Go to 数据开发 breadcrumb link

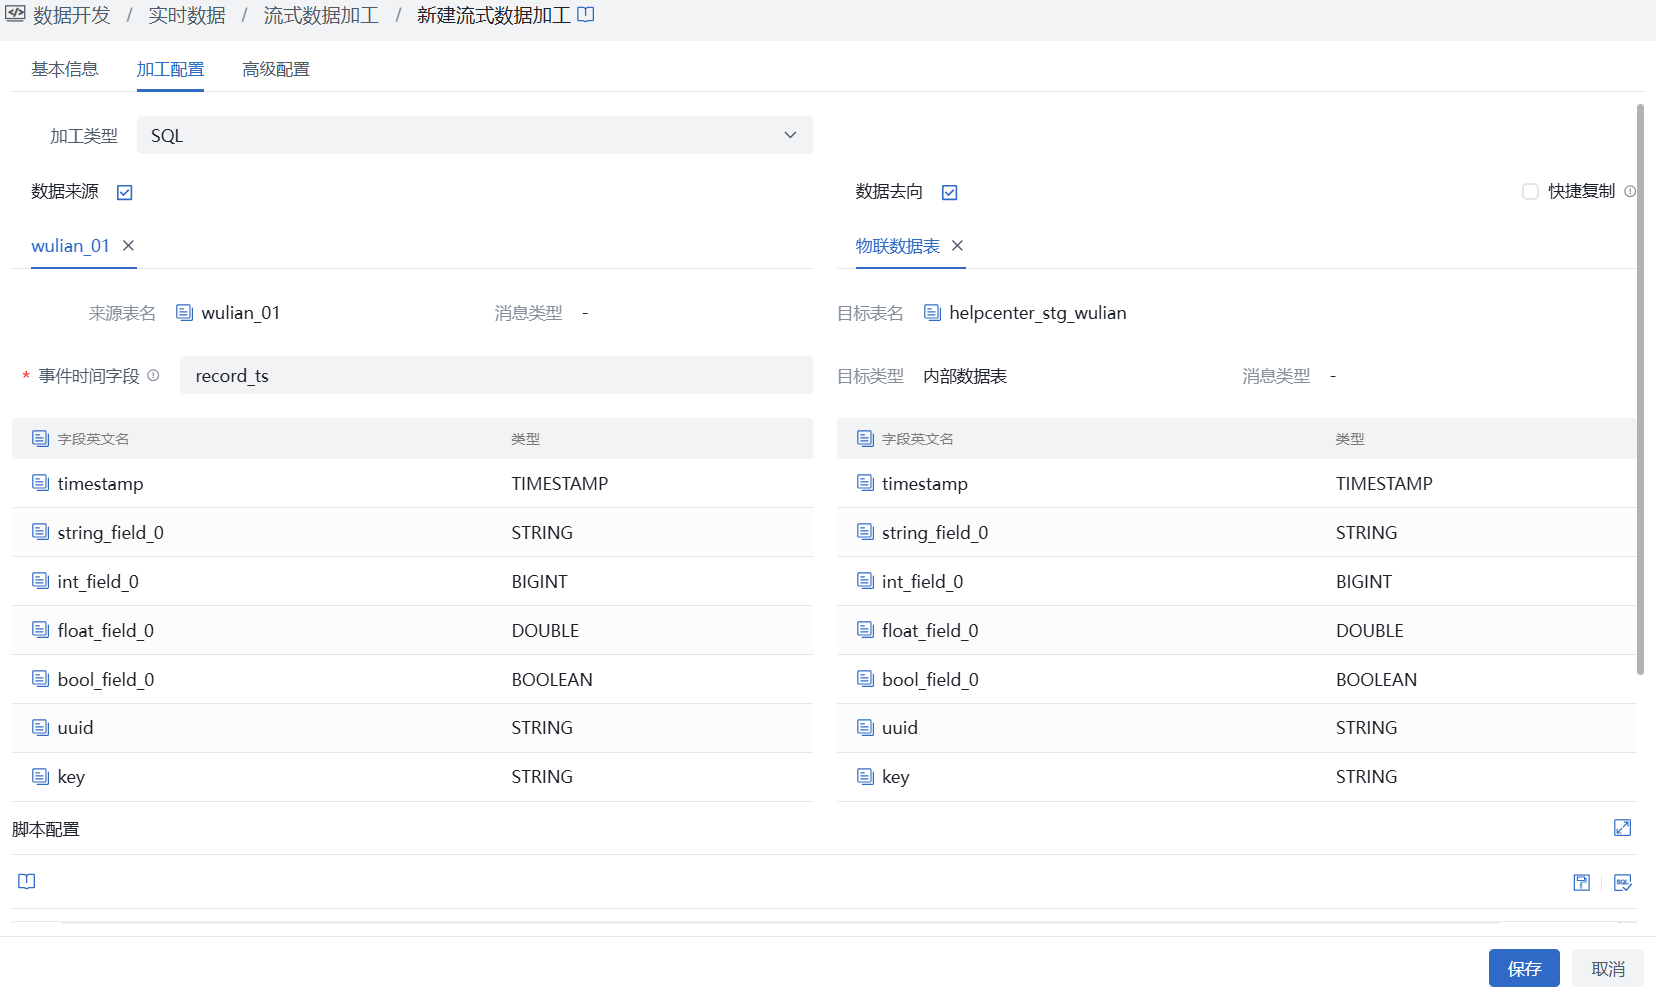point(72,15)
